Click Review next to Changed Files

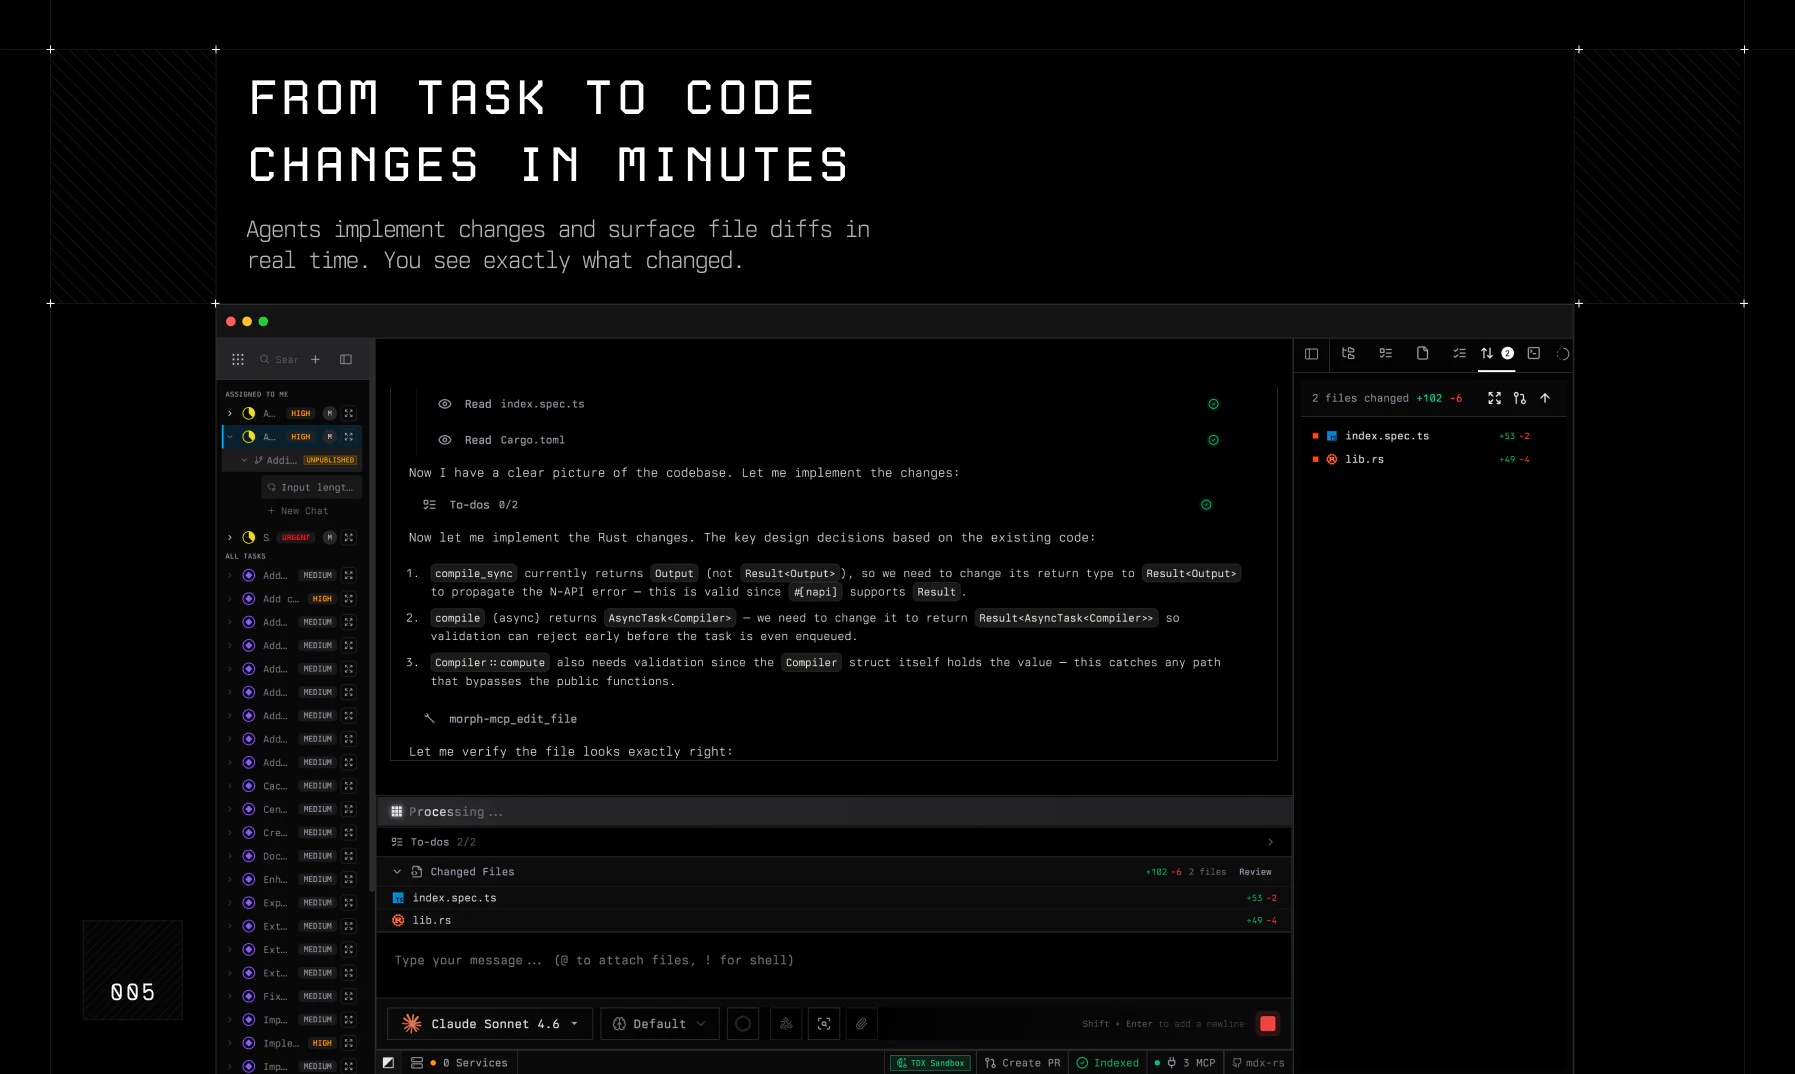coord(1255,871)
